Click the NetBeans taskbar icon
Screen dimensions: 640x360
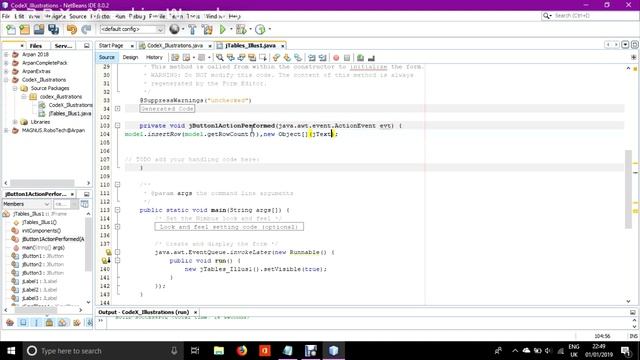(x=333, y=351)
